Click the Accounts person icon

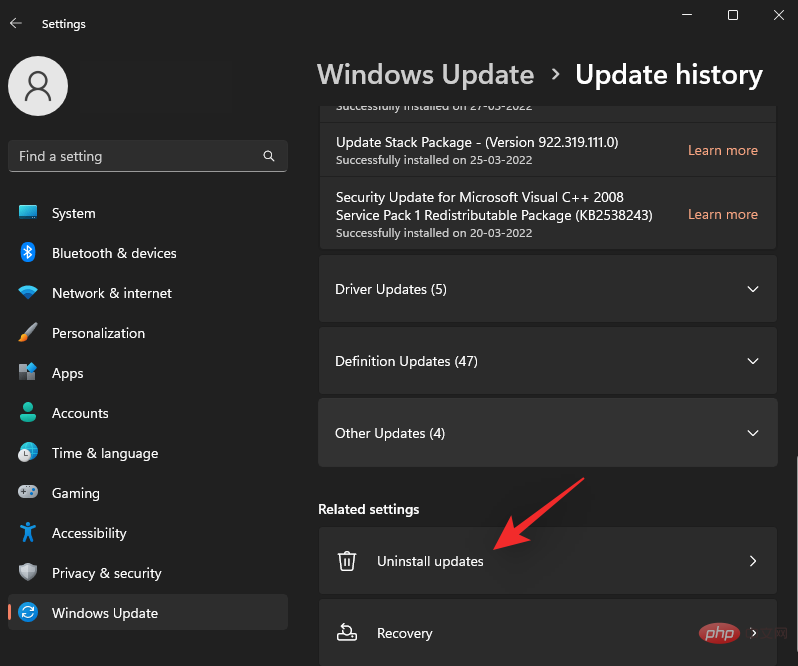click(28, 413)
